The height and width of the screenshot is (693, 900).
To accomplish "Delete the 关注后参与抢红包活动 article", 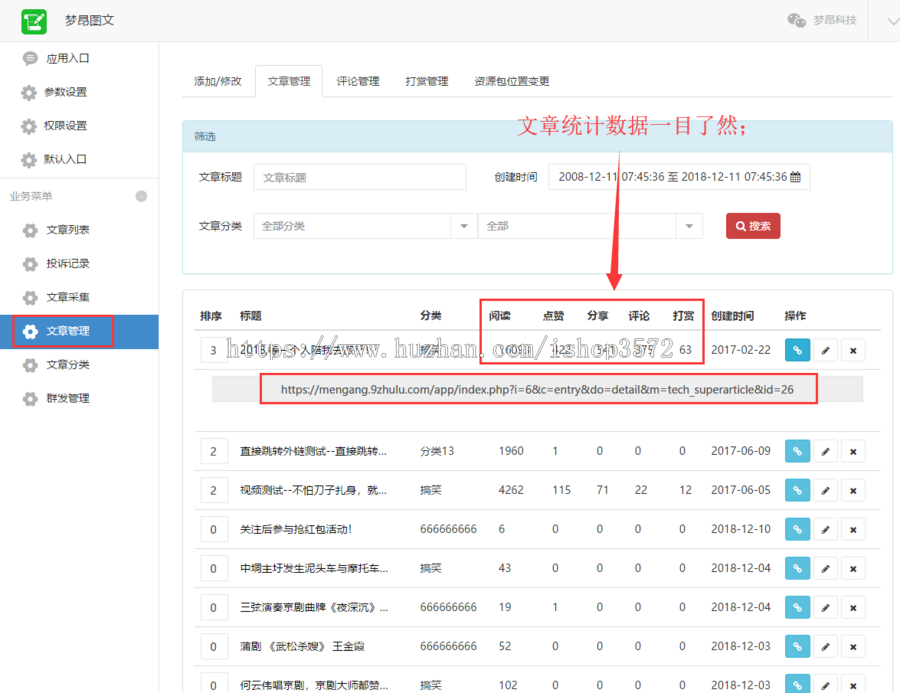I will (853, 529).
